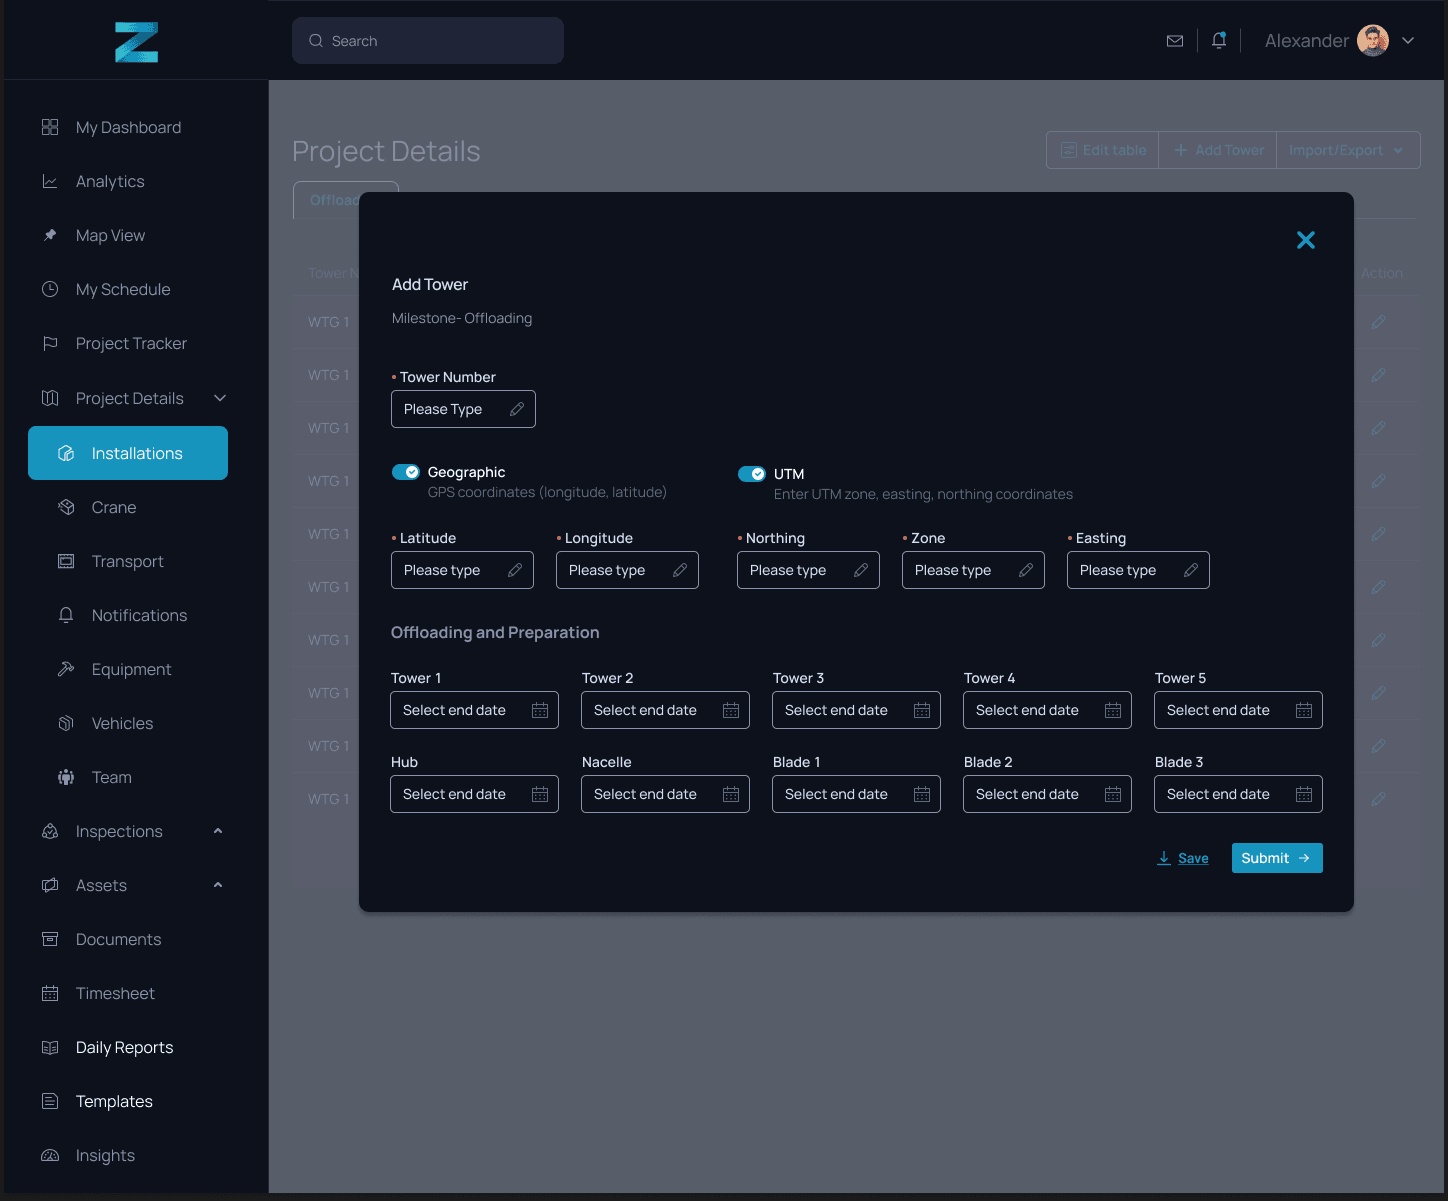The image size is (1448, 1201).
Task: Click Add Tower button in page header
Action: 1218,150
